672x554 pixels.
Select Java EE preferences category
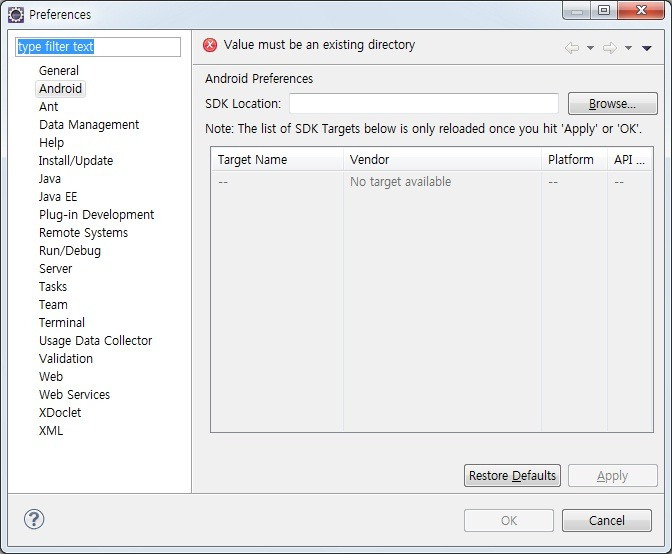click(58, 197)
